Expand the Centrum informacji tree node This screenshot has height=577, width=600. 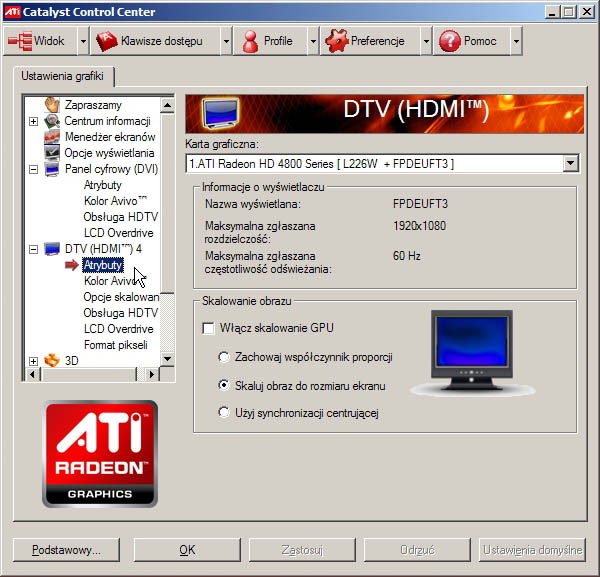pos(33,121)
